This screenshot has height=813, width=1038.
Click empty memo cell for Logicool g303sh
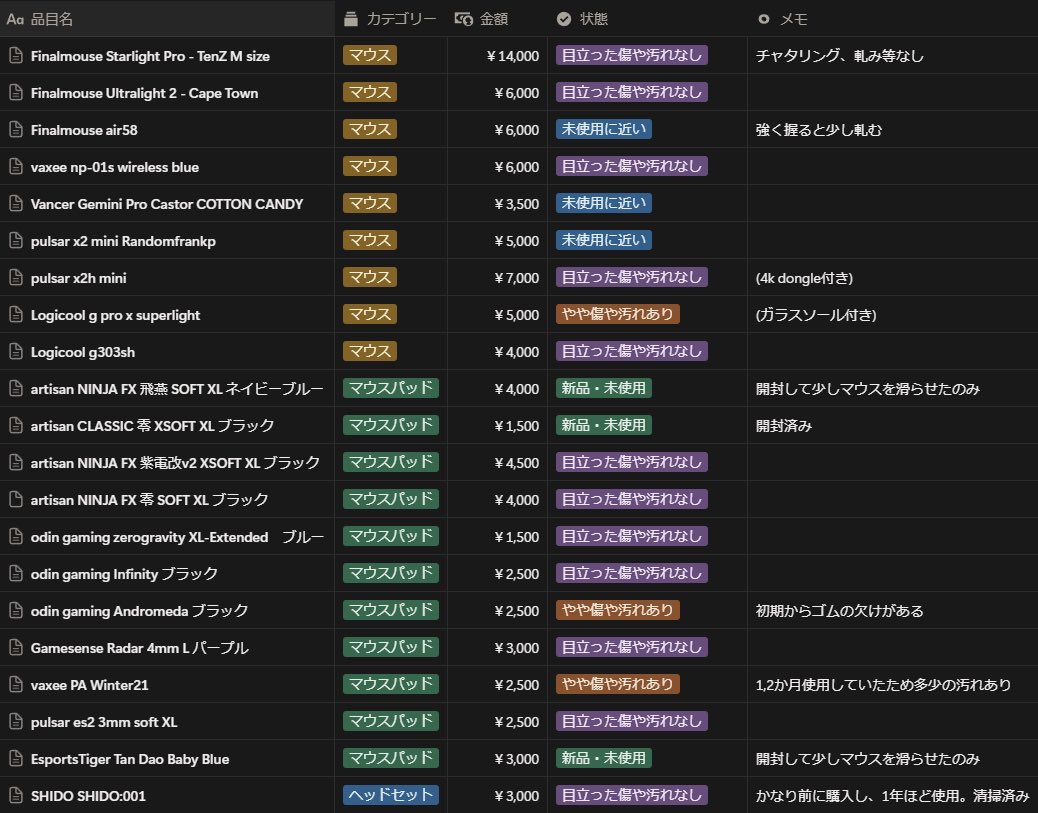[893, 352]
